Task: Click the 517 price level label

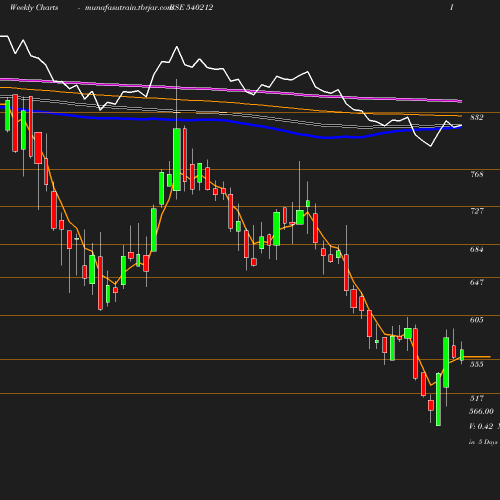Action: coord(477,398)
